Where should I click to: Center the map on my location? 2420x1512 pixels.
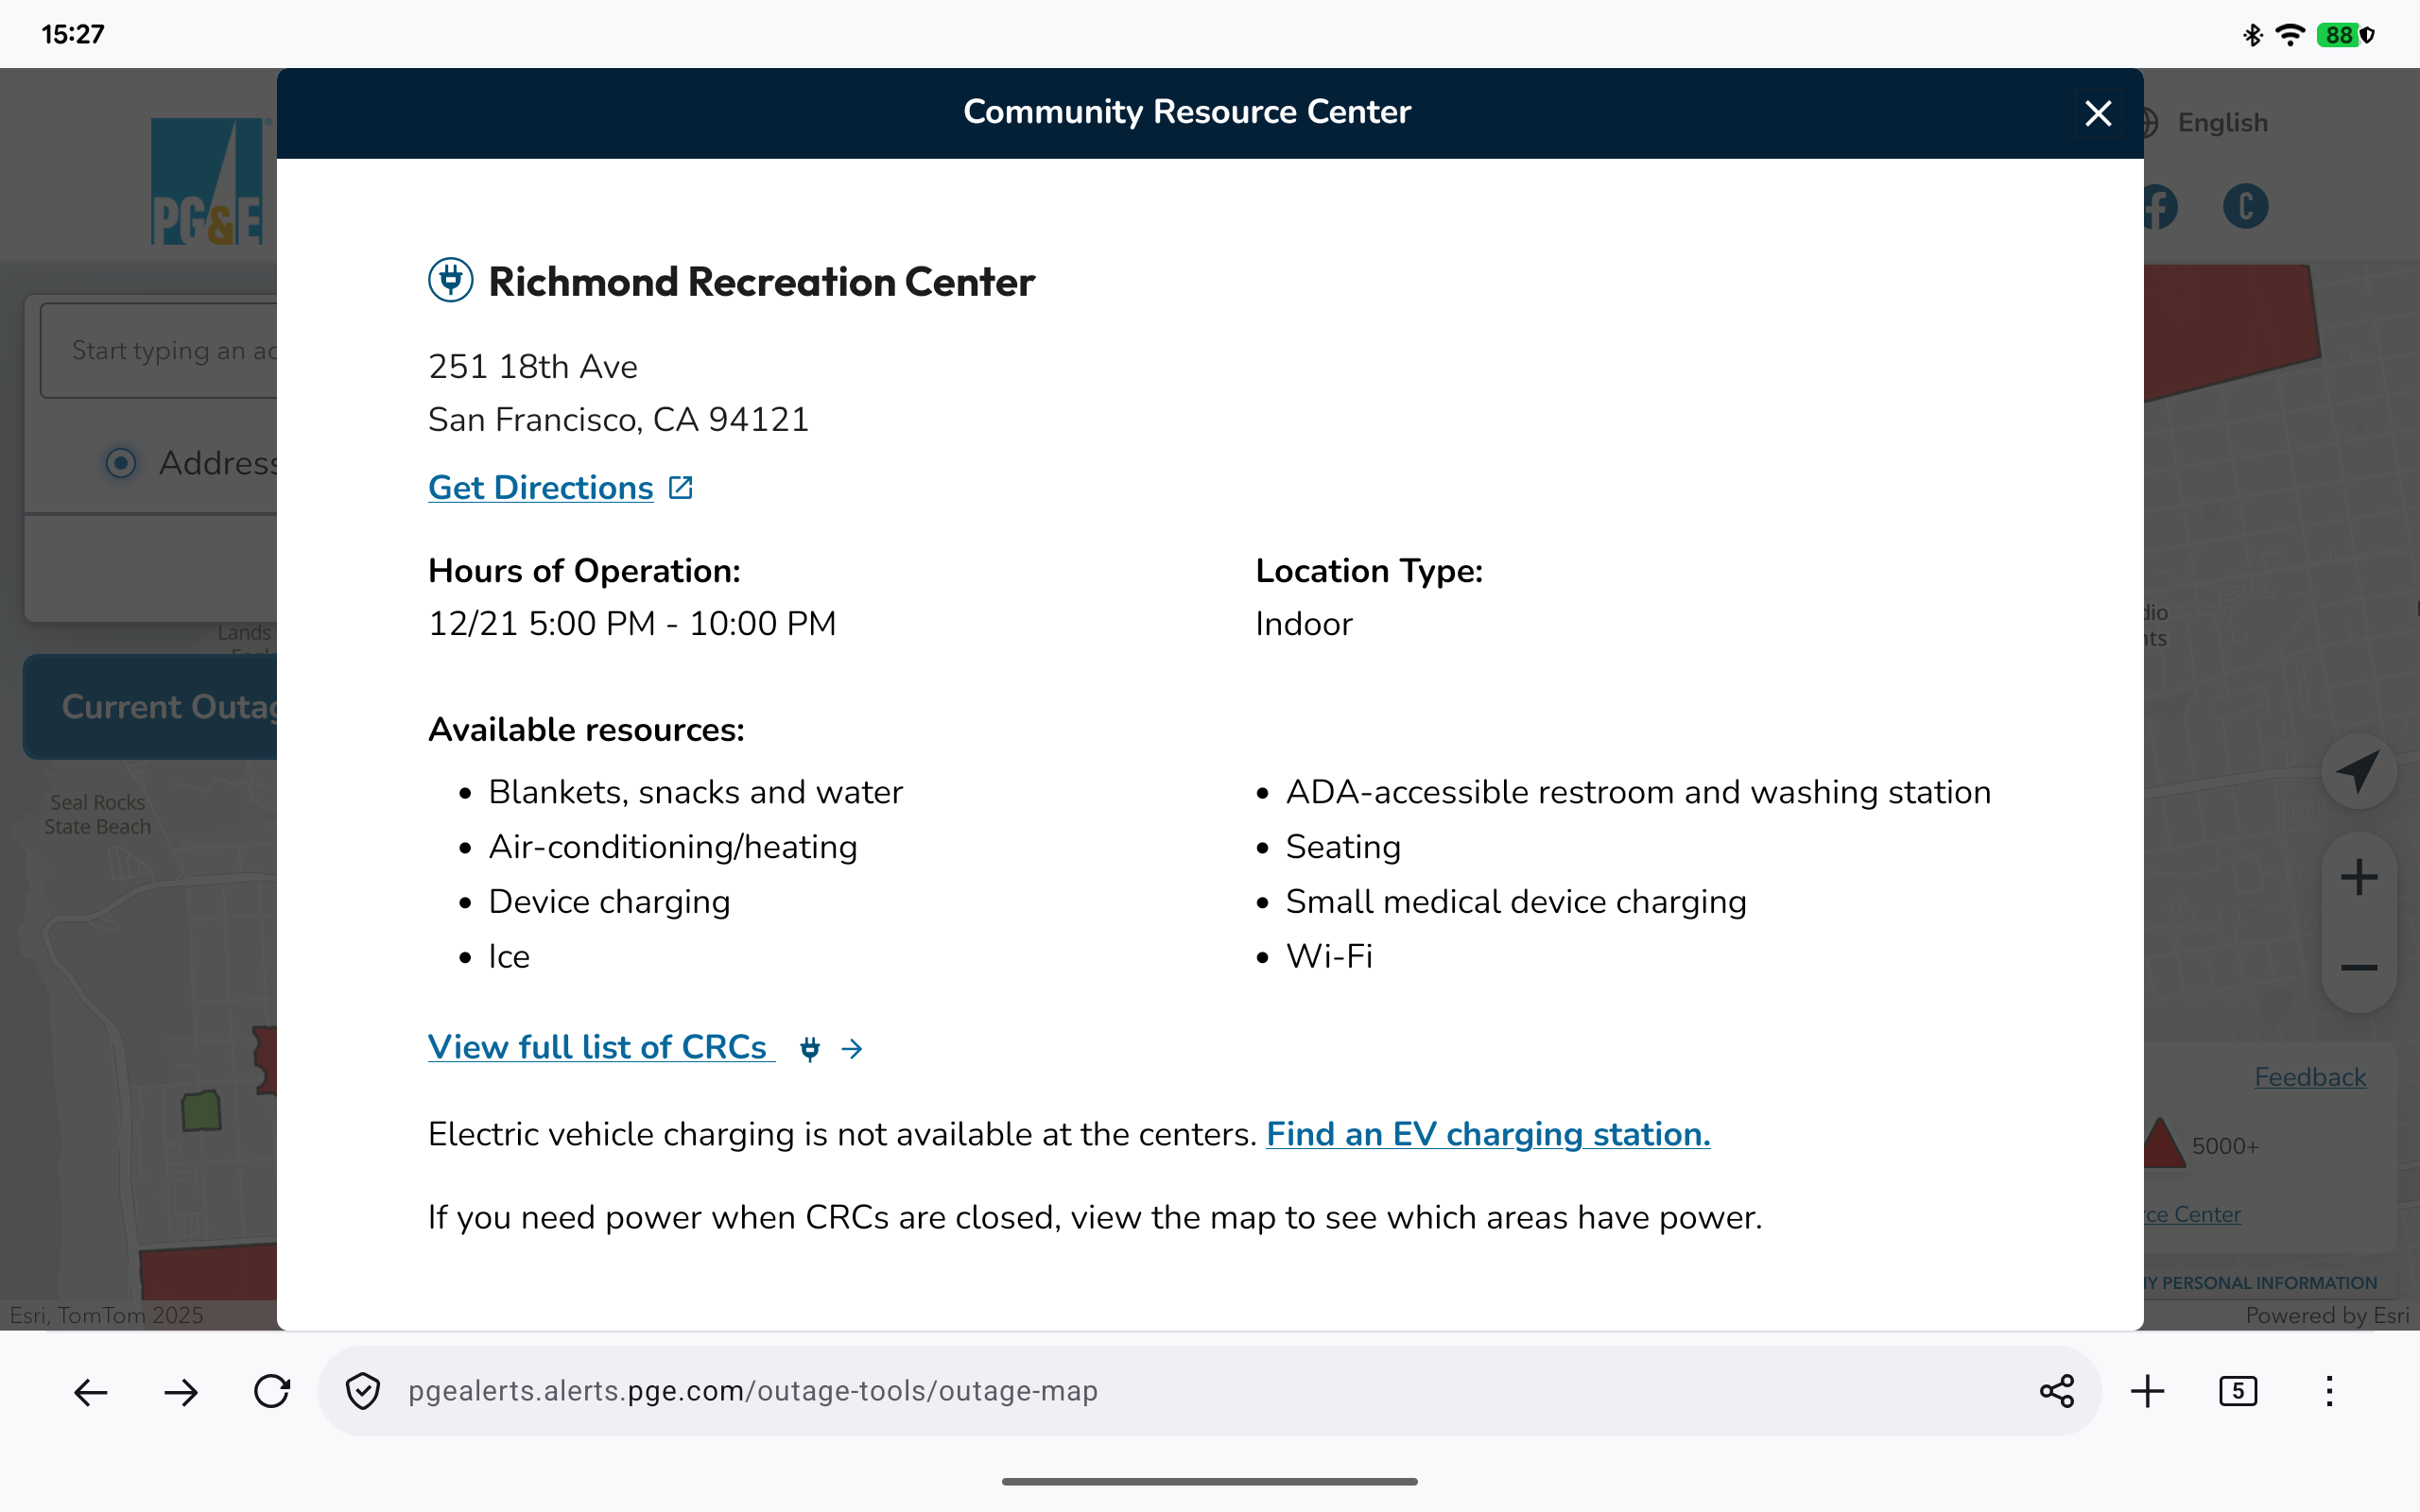[2358, 771]
